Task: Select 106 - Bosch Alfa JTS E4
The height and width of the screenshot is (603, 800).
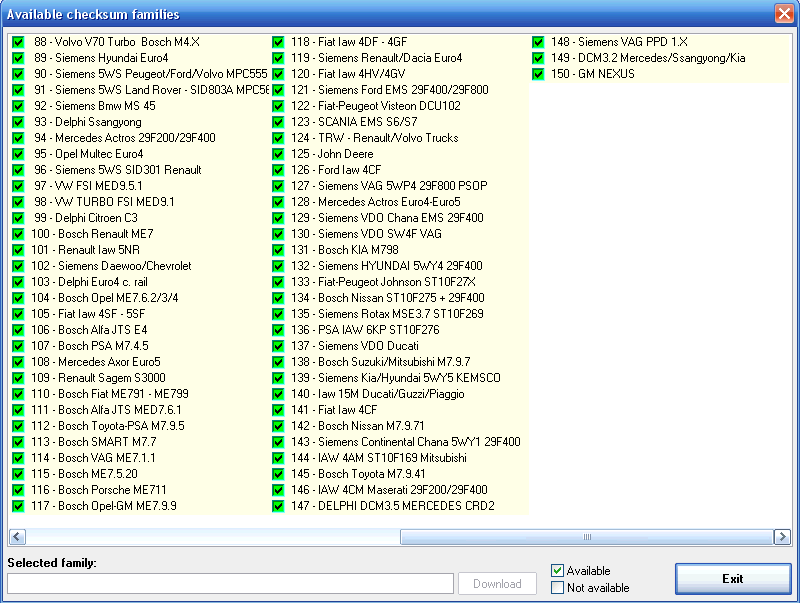Action: (x=89, y=330)
